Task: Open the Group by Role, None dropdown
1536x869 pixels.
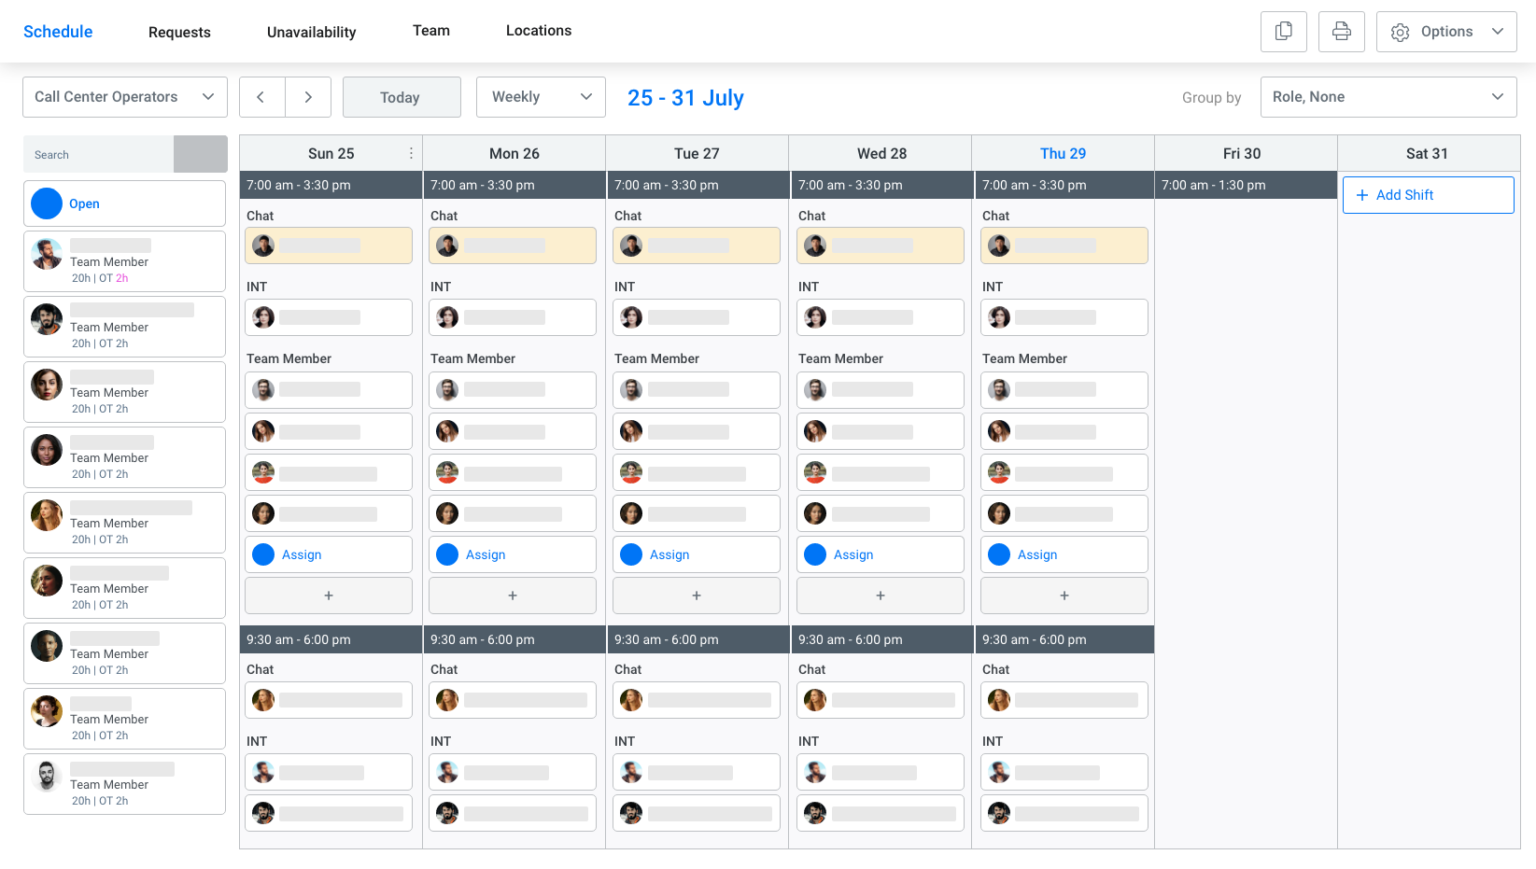Action: point(1387,97)
